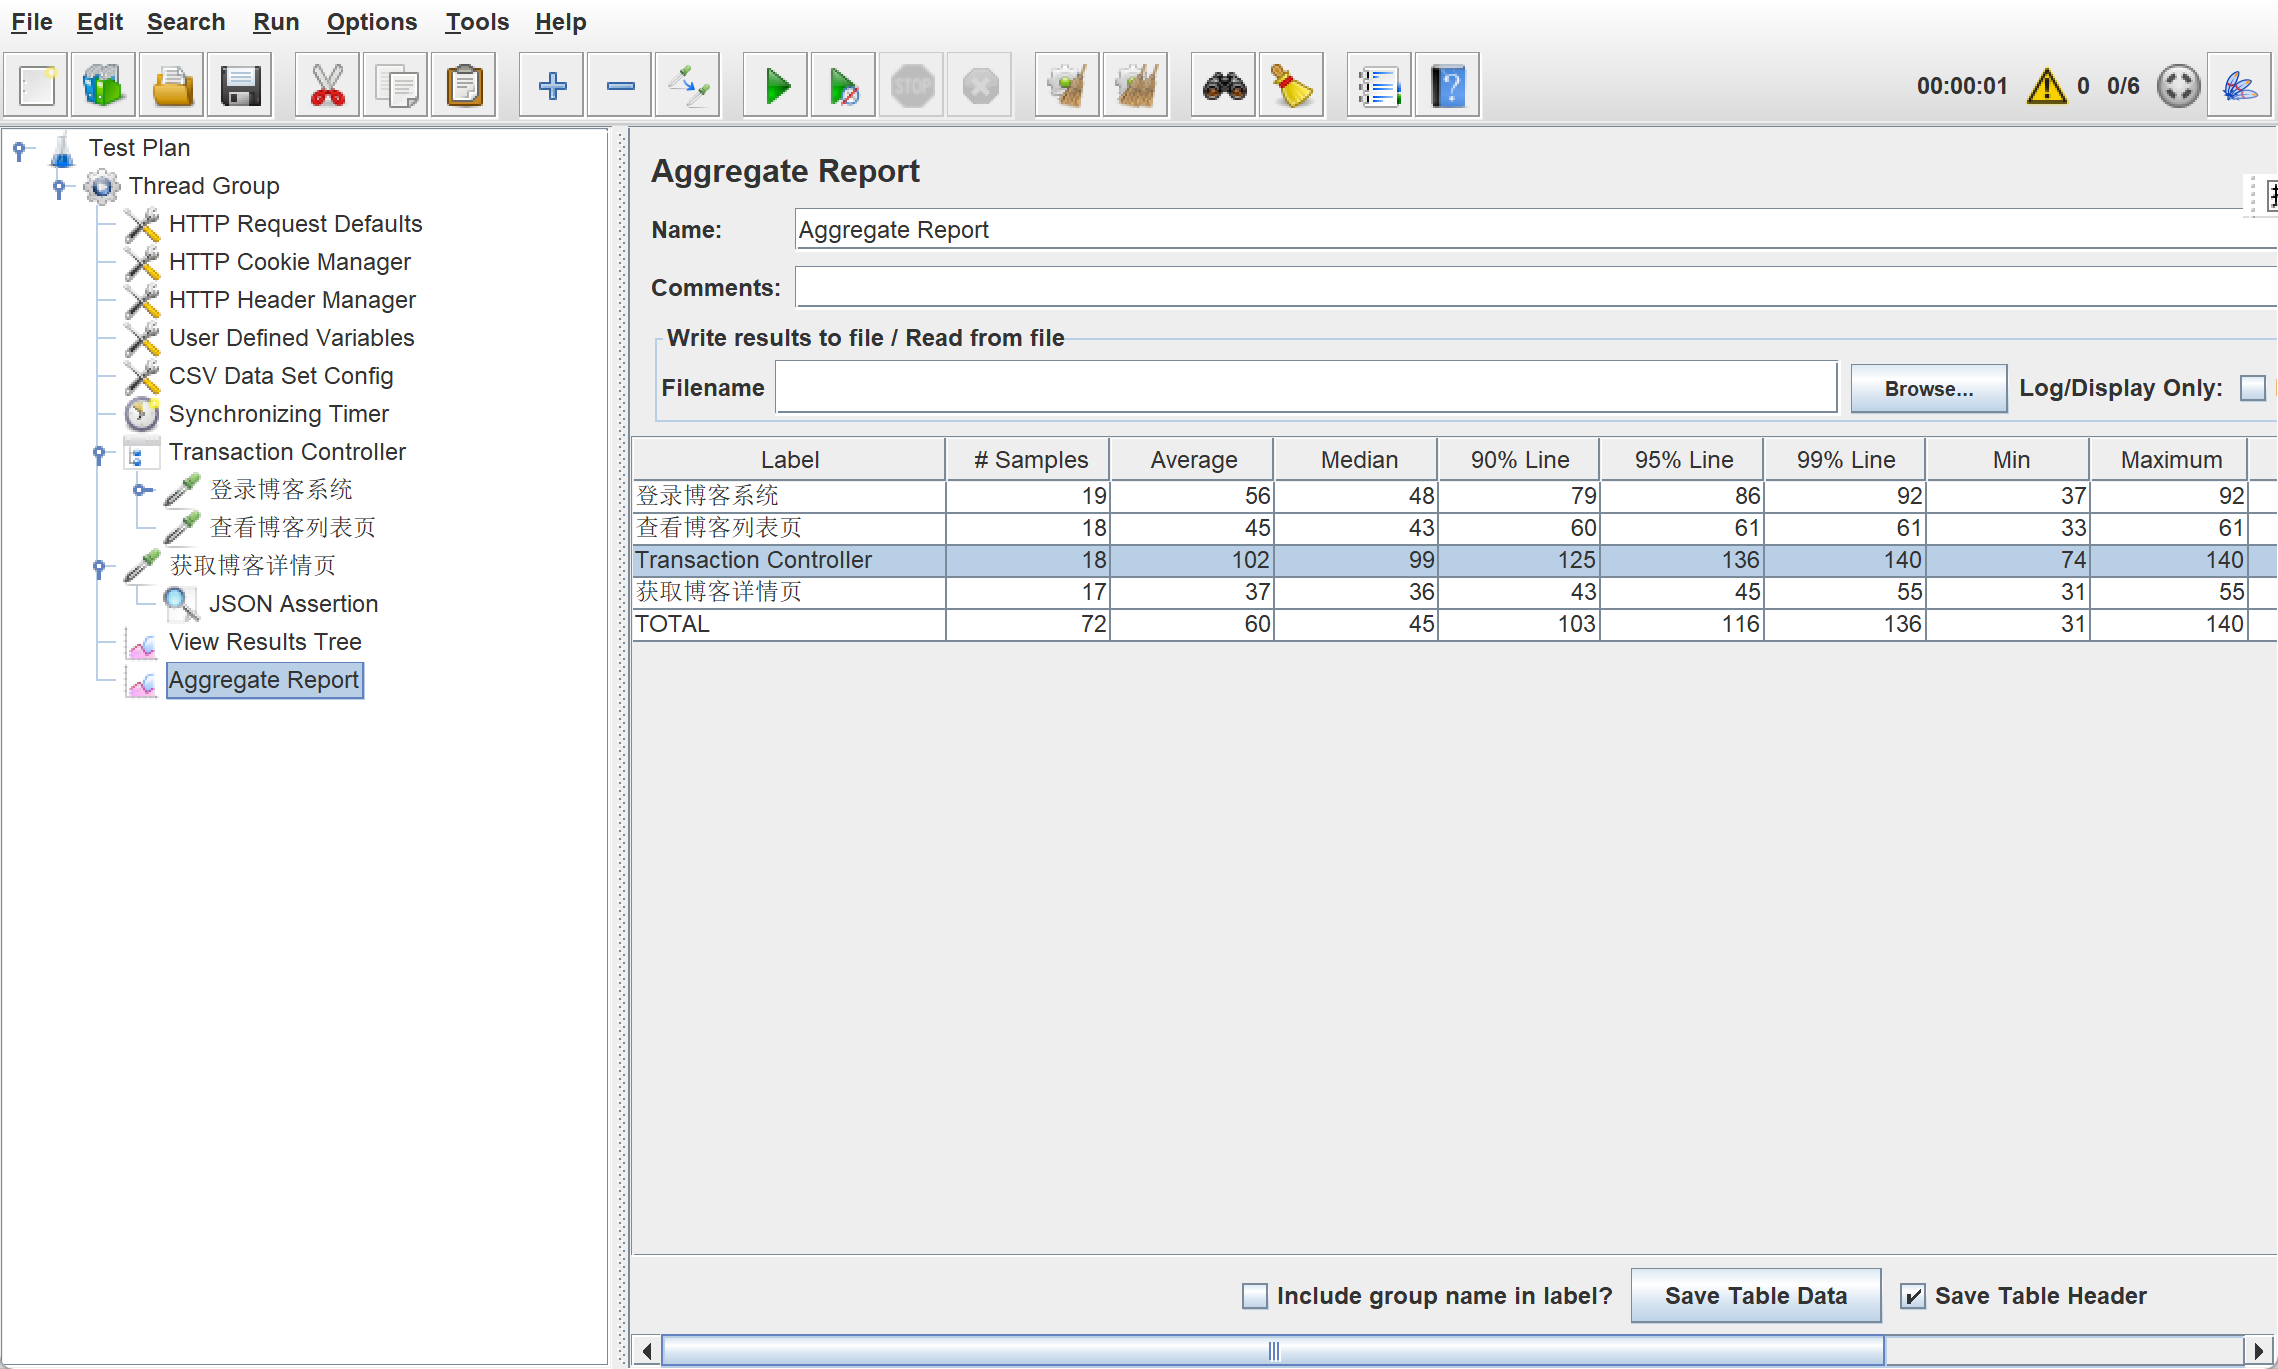Click the horizontal scrollbar thumb

1272,1351
